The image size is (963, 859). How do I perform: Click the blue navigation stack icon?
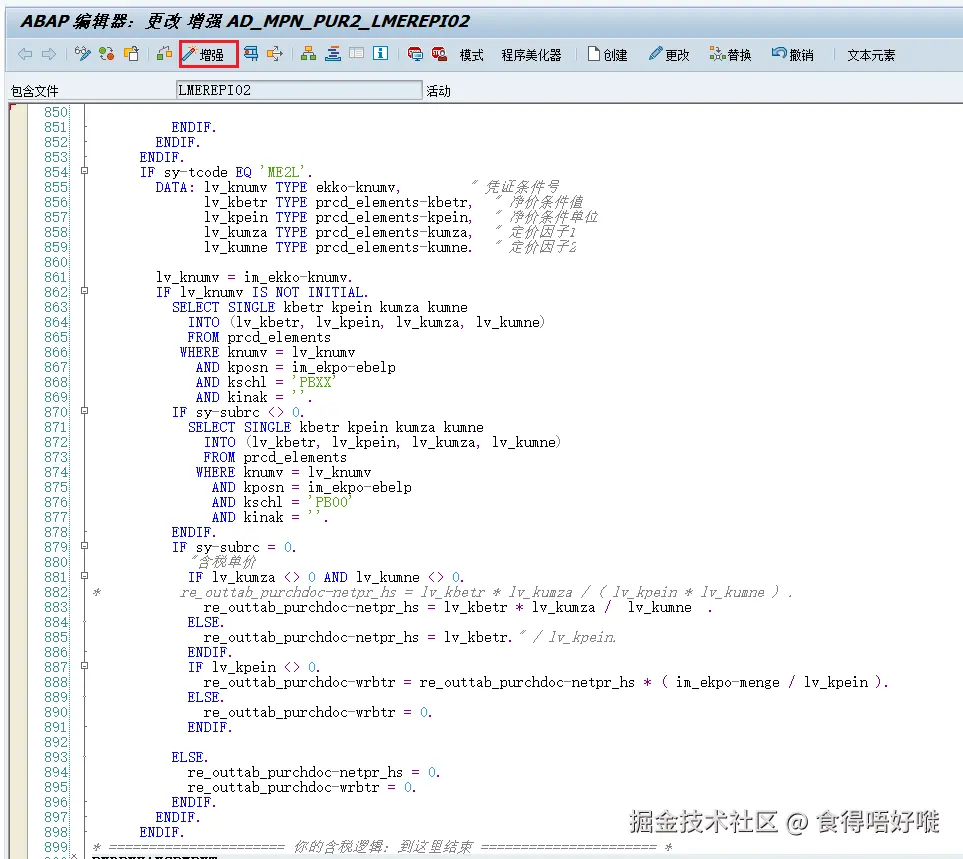click(333, 54)
